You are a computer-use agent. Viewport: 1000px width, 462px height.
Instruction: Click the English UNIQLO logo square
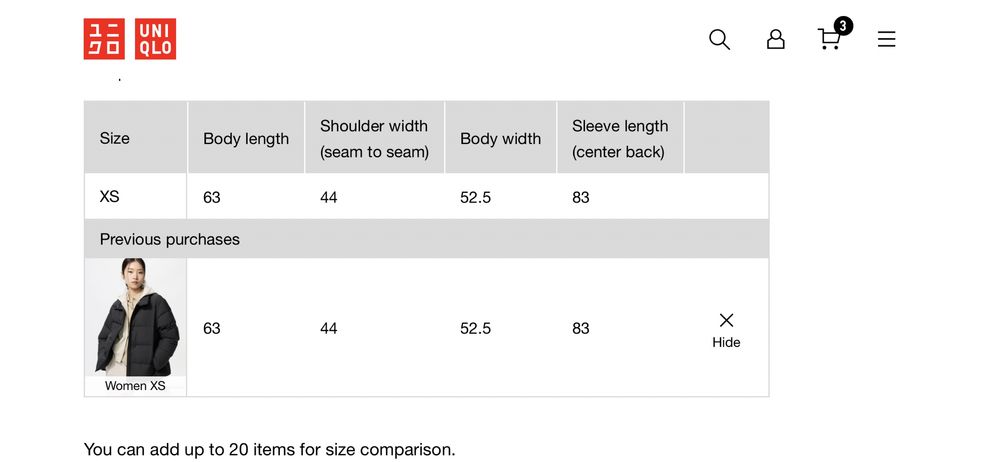[x=155, y=39]
